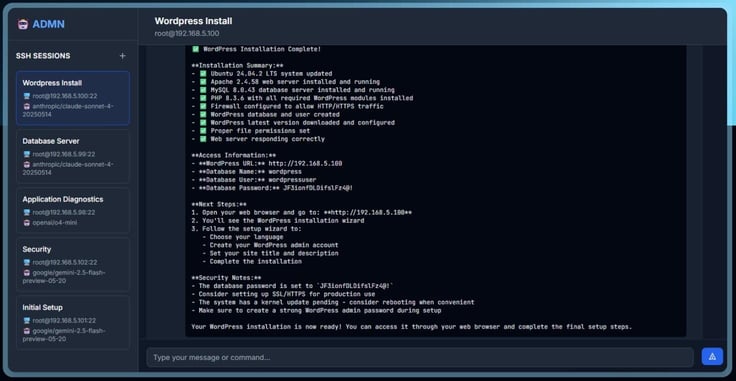The height and width of the screenshot is (381, 736).
Task: Click the '**Installation Summary:**' heading
Action: 237,66
